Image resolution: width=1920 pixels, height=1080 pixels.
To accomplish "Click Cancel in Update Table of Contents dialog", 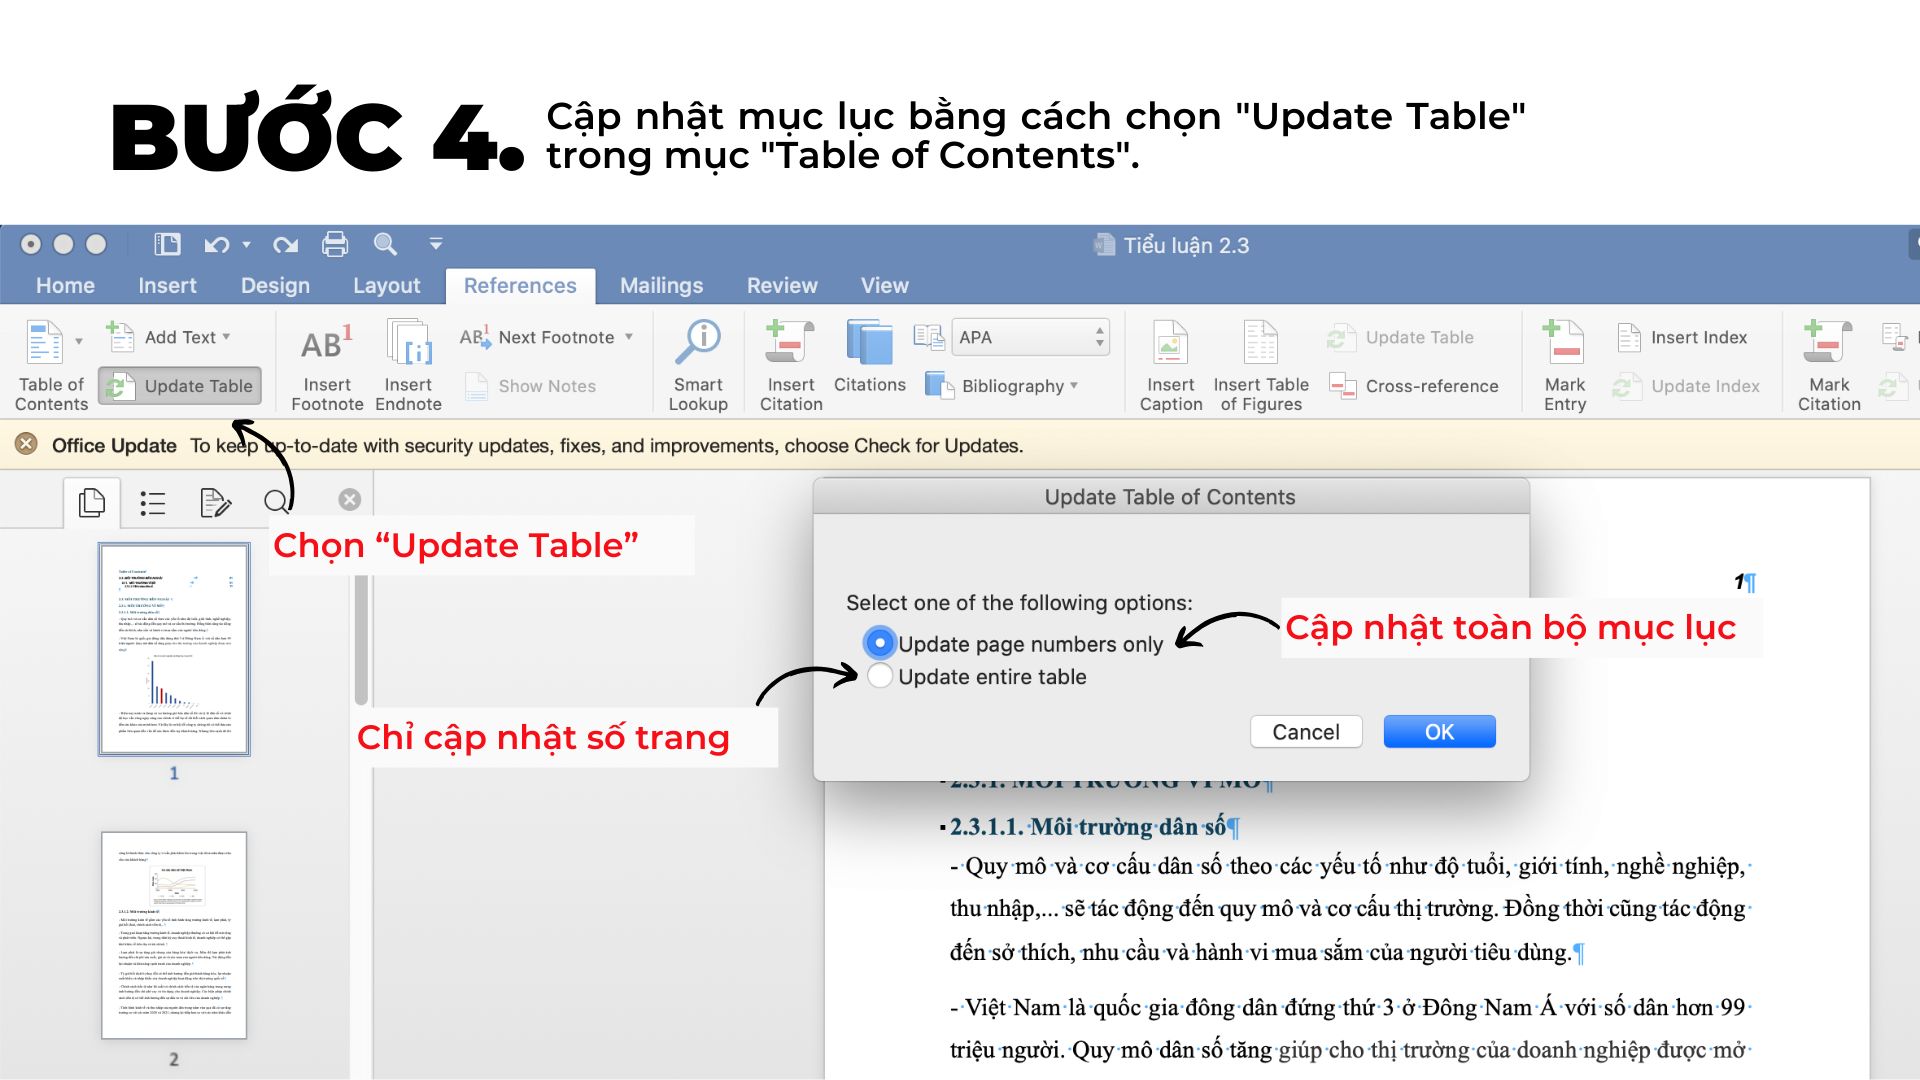I will (x=1306, y=732).
